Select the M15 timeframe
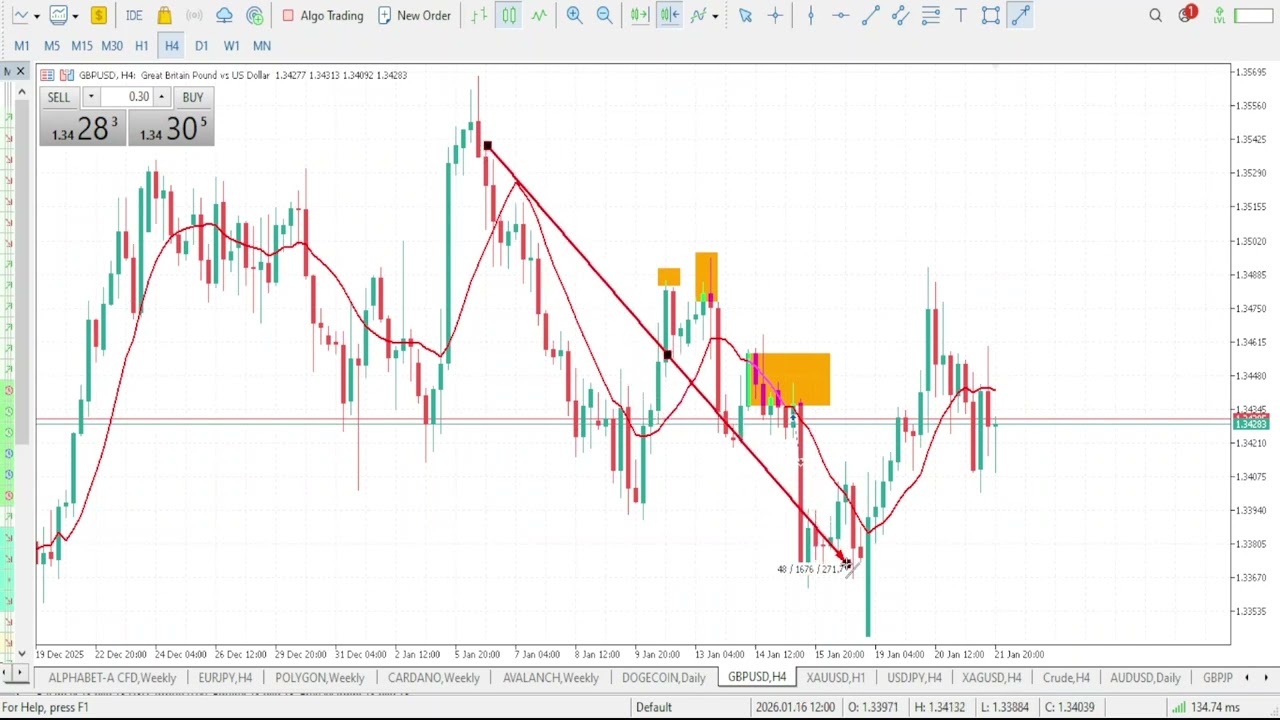1280x720 pixels. click(x=82, y=45)
